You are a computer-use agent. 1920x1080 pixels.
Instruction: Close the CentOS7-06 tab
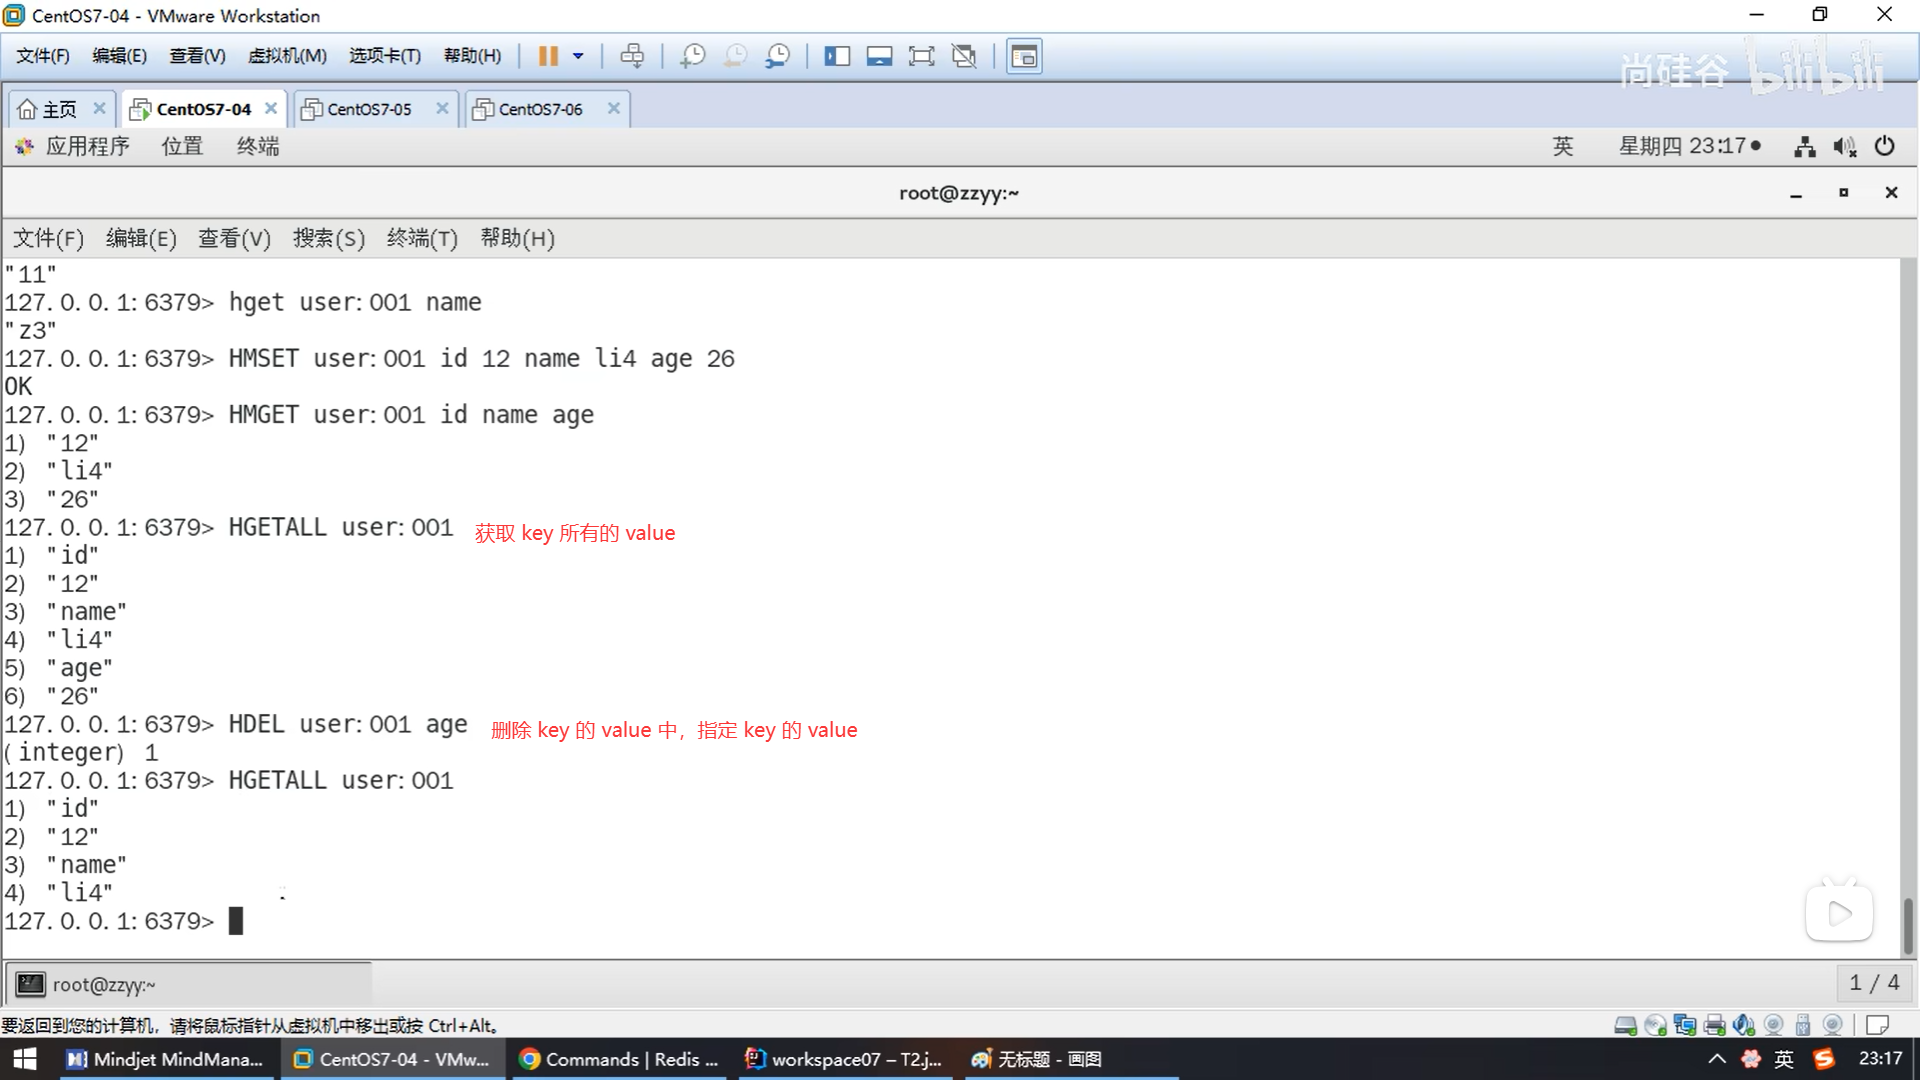point(614,108)
